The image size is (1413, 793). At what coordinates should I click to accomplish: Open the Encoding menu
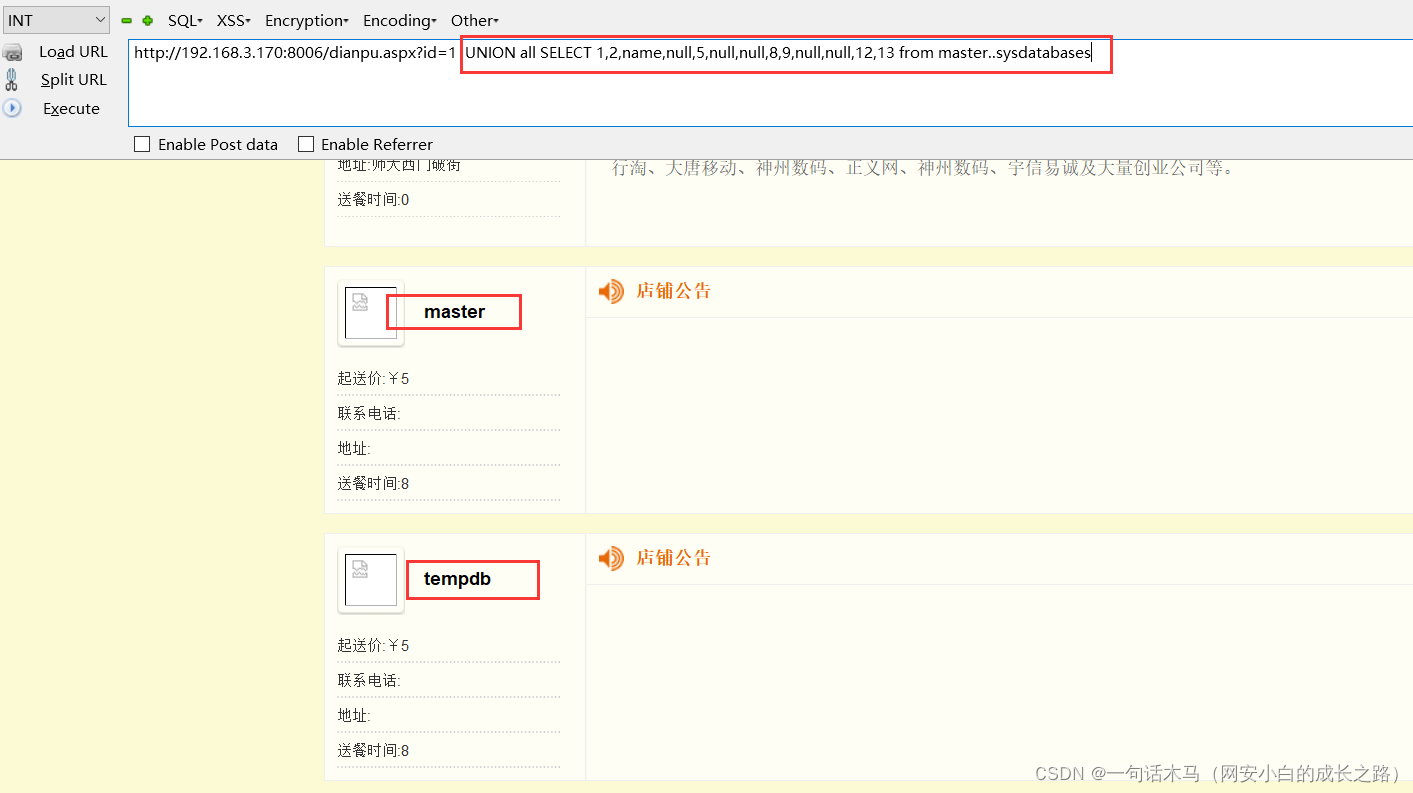[400, 20]
